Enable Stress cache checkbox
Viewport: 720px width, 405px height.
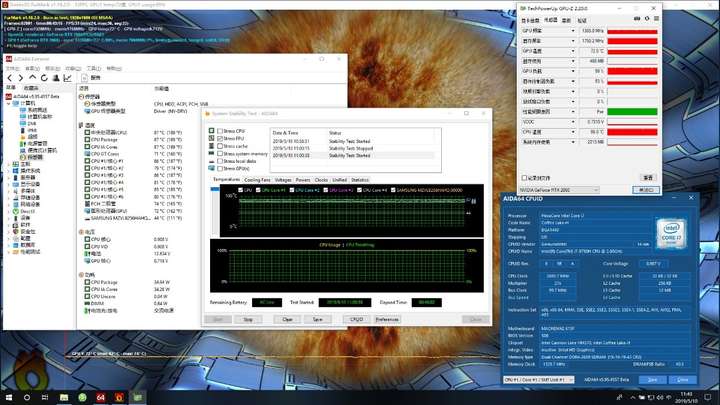tap(220, 146)
